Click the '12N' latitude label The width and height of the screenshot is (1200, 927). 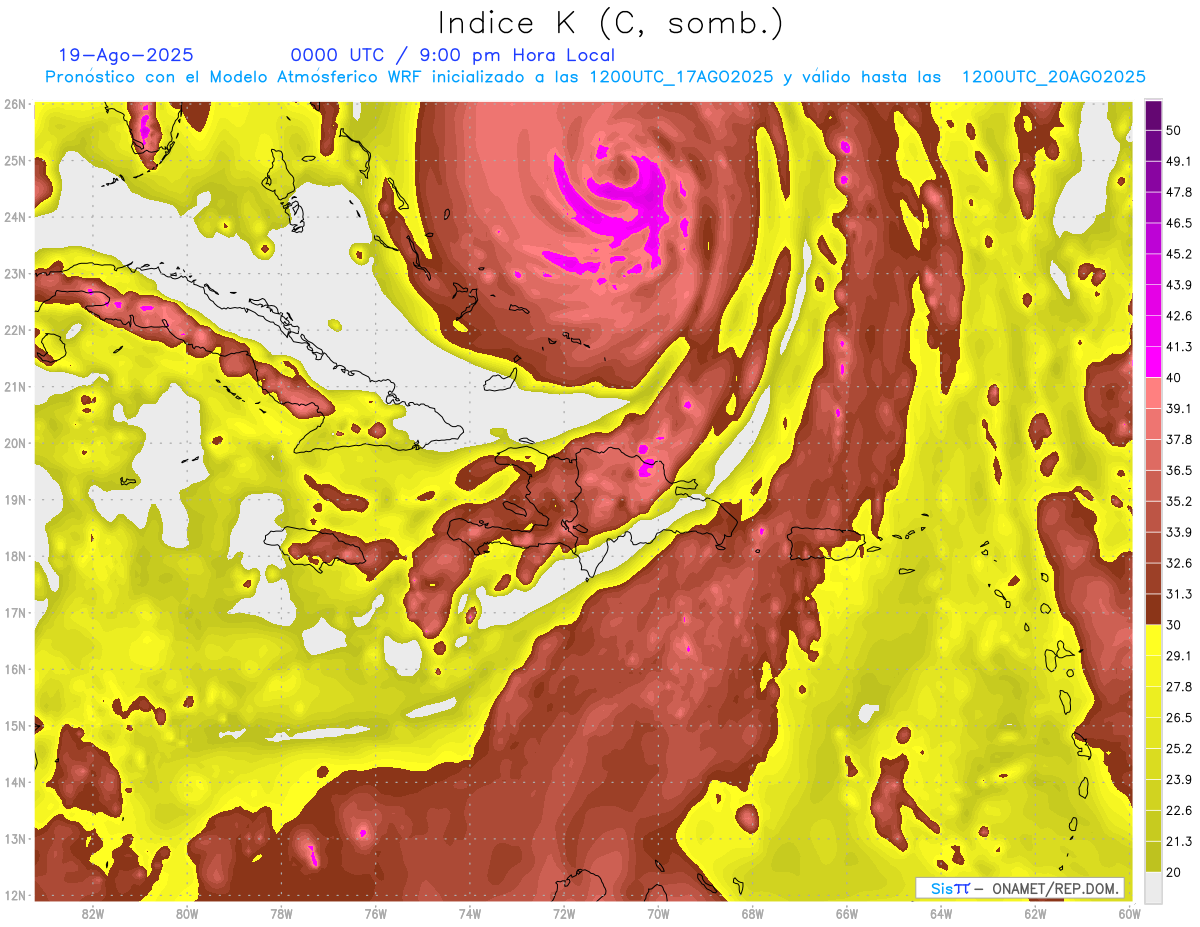pyautogui.click(x=14, y=896)
